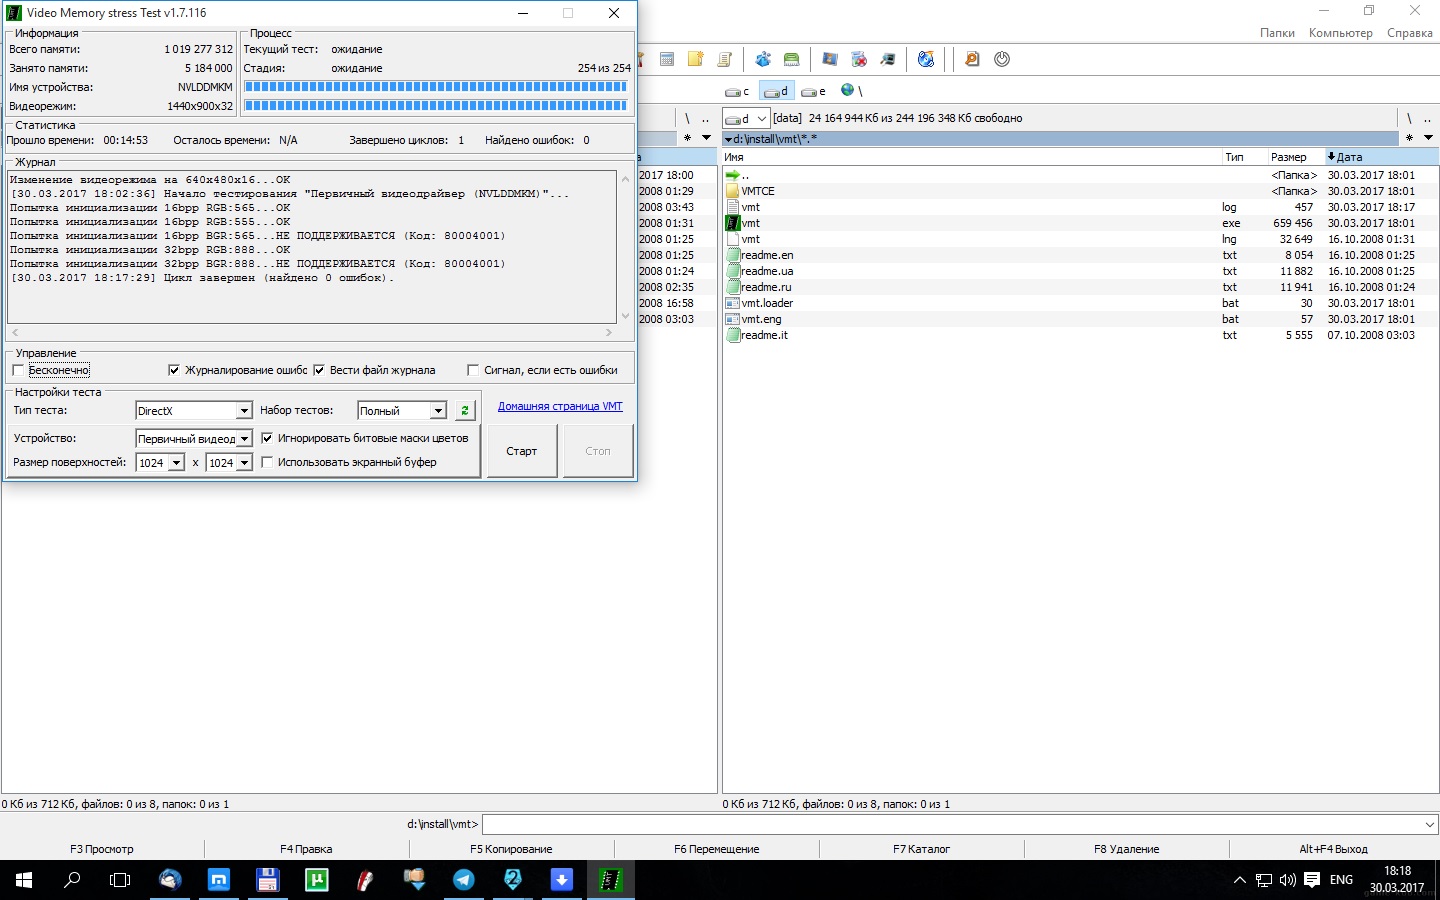Viewport: 1440px width, 900px height.
Task: Open the Домашняя страница VMT link
Action: [x=560, y=406]
